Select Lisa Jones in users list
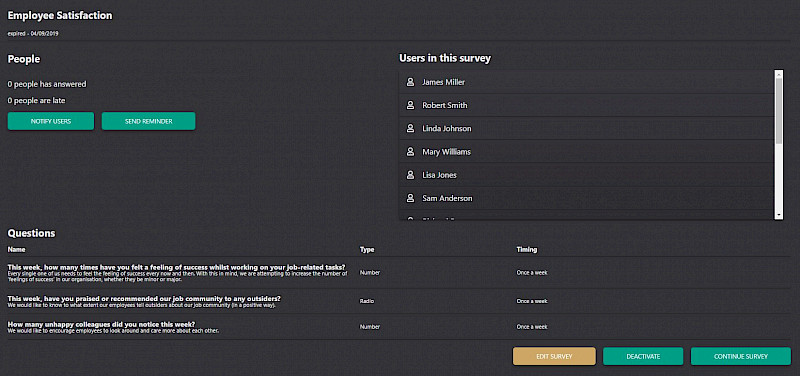The image size is (800, 376). [x=586, y=175]
